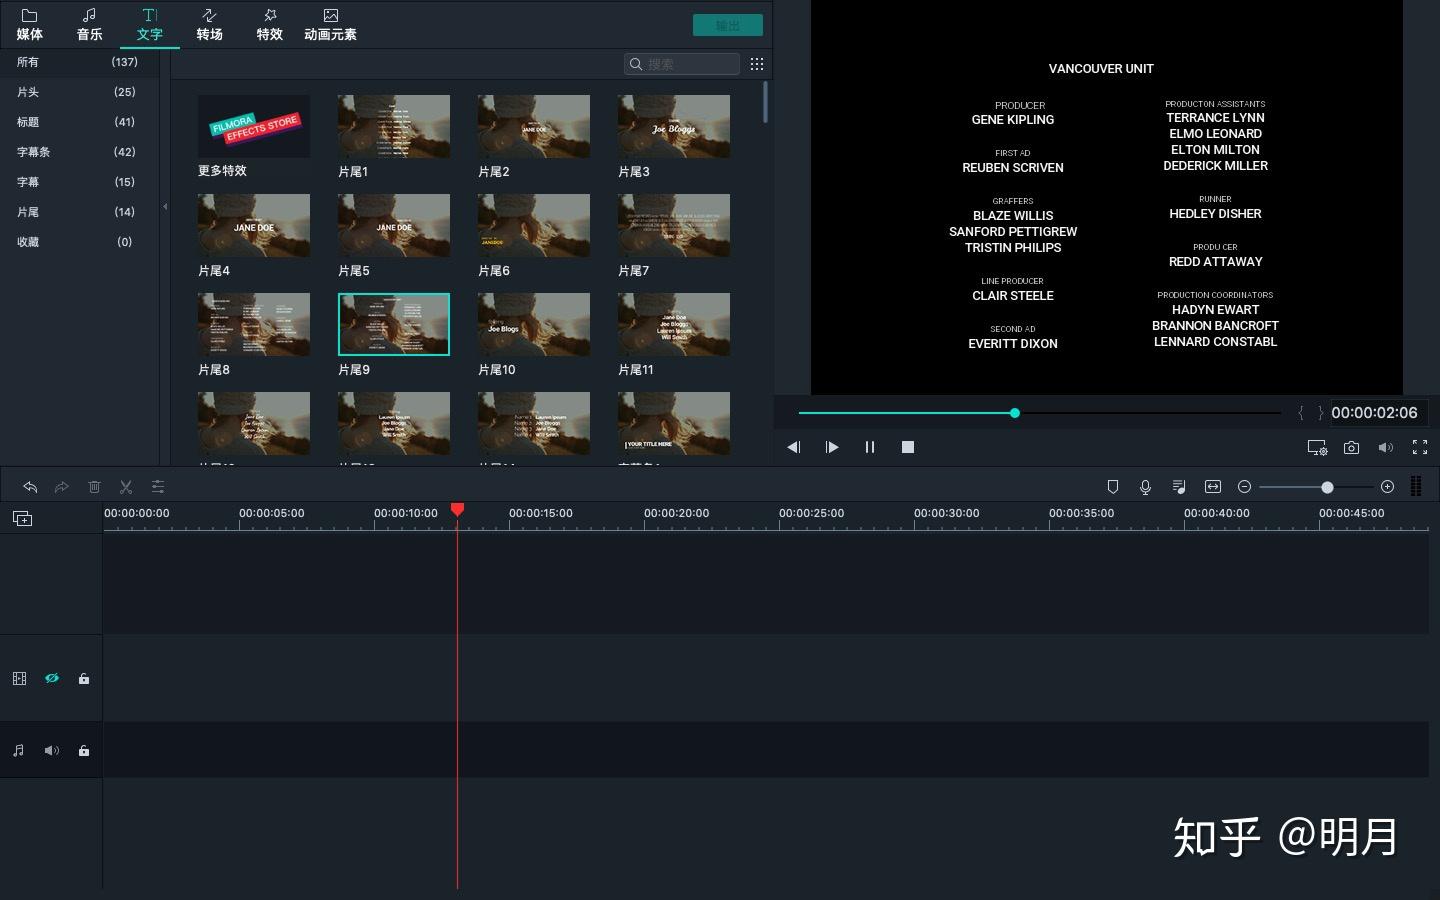
Task: Open the 特效 effects tab
Action: coord(270,25)
